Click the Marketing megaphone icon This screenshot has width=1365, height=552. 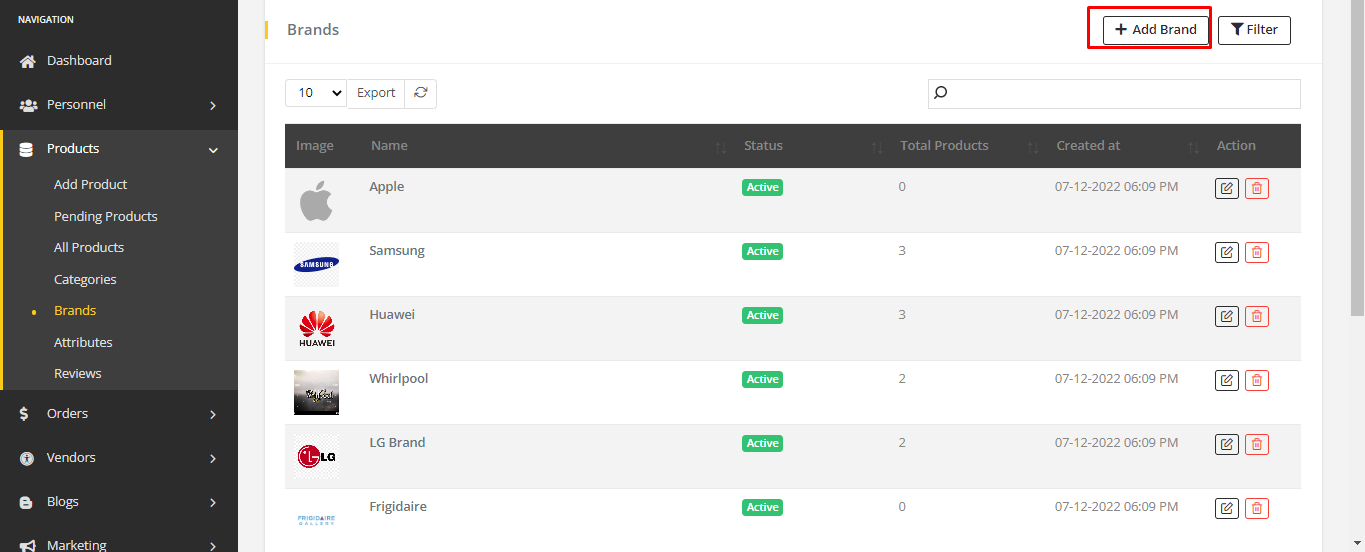pos(28,546)
